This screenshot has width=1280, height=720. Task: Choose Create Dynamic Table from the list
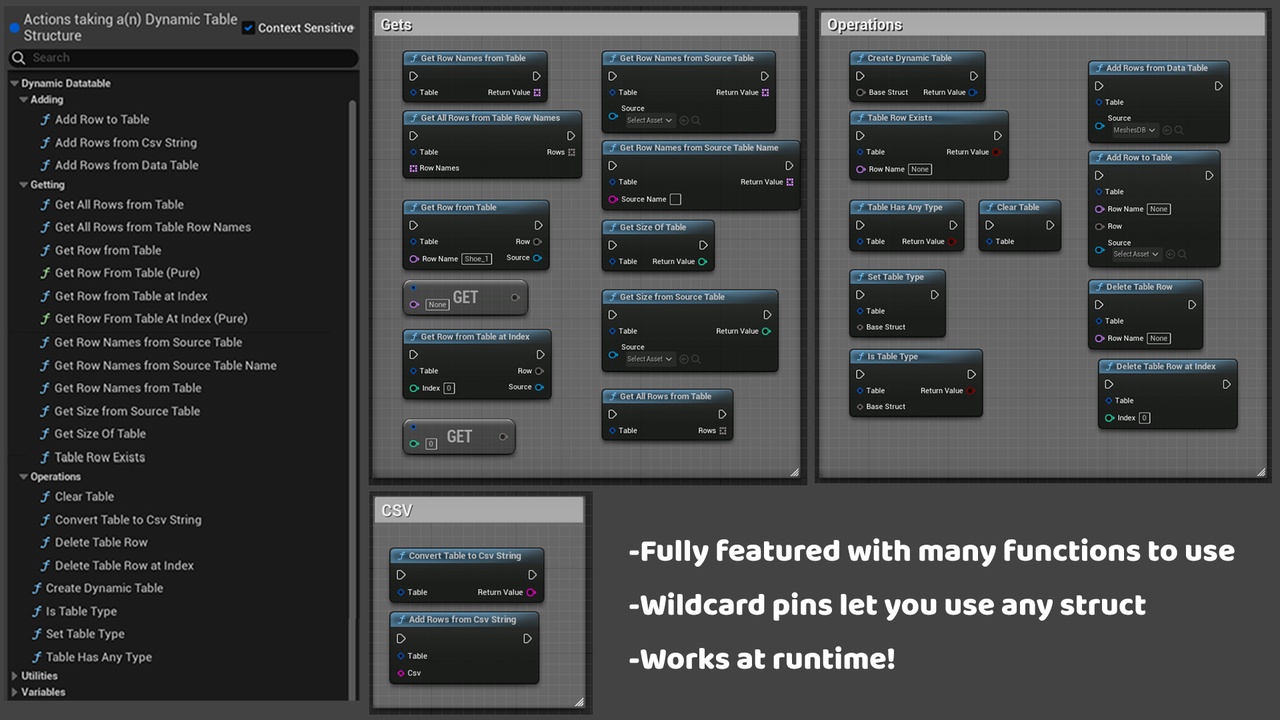click(104, 588)
